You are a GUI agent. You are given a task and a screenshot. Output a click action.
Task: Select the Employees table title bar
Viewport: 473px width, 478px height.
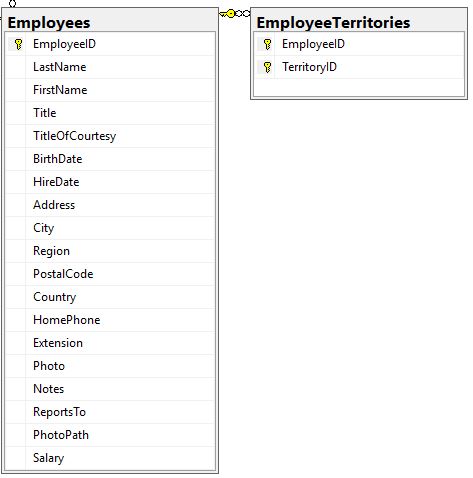click(110, 22)
